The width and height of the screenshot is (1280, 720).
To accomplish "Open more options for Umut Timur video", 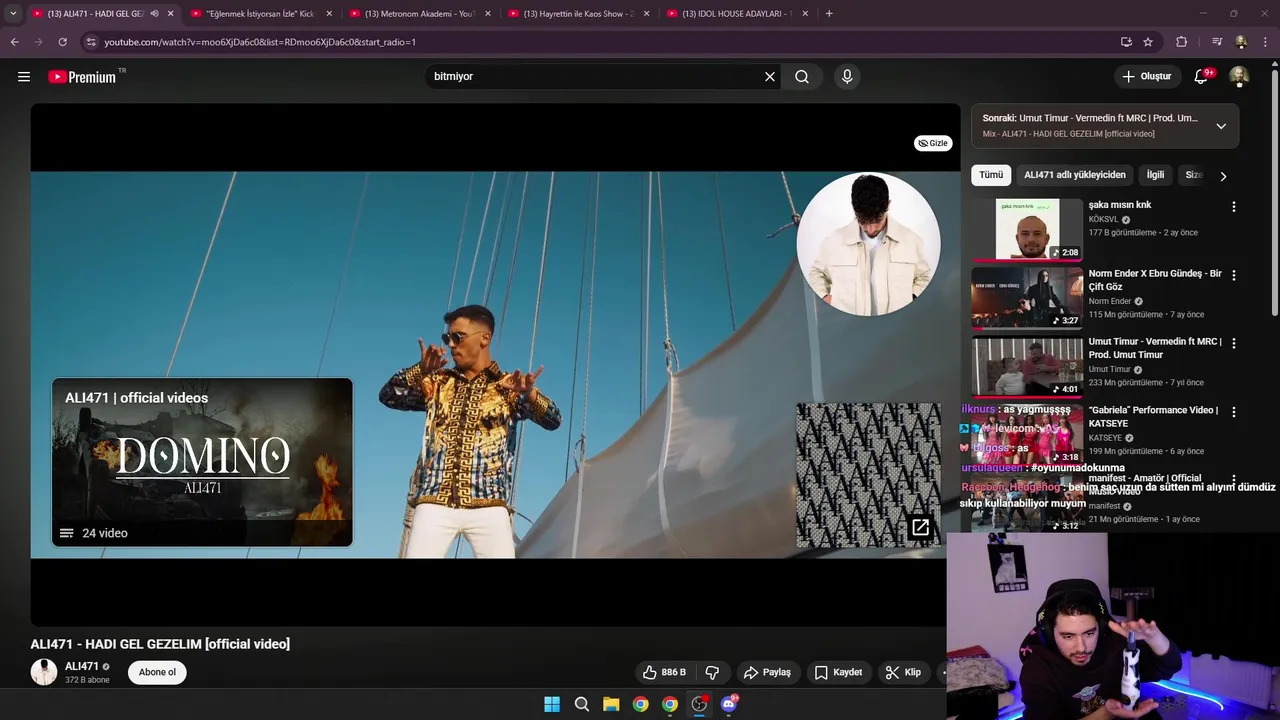I will [1233, 343].
